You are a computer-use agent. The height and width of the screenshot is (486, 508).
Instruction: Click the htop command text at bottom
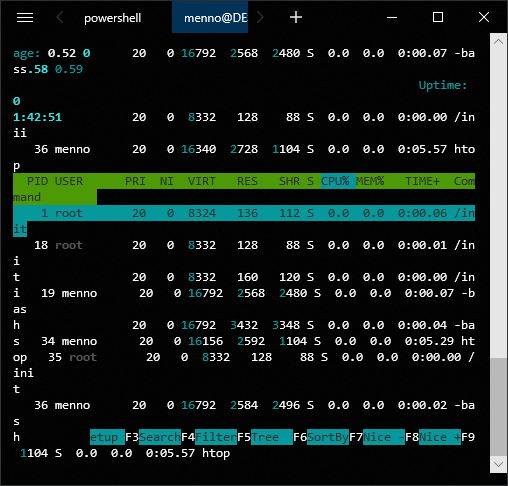tap(216, 453)
